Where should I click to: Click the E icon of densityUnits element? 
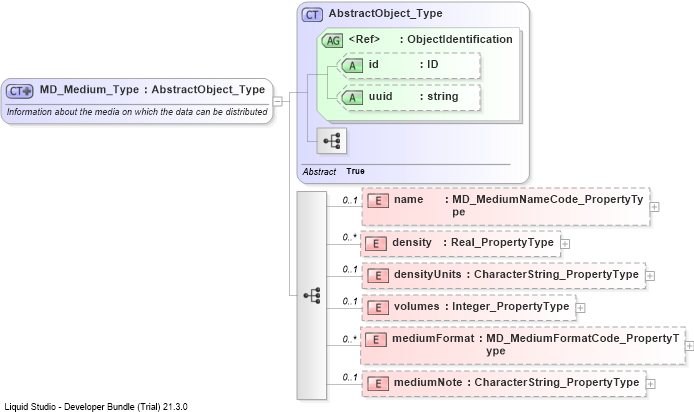pyautogui.click(x=378, y=276)
